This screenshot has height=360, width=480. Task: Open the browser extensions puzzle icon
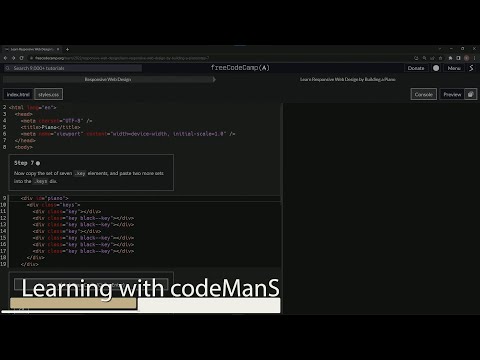click(450, 58)
